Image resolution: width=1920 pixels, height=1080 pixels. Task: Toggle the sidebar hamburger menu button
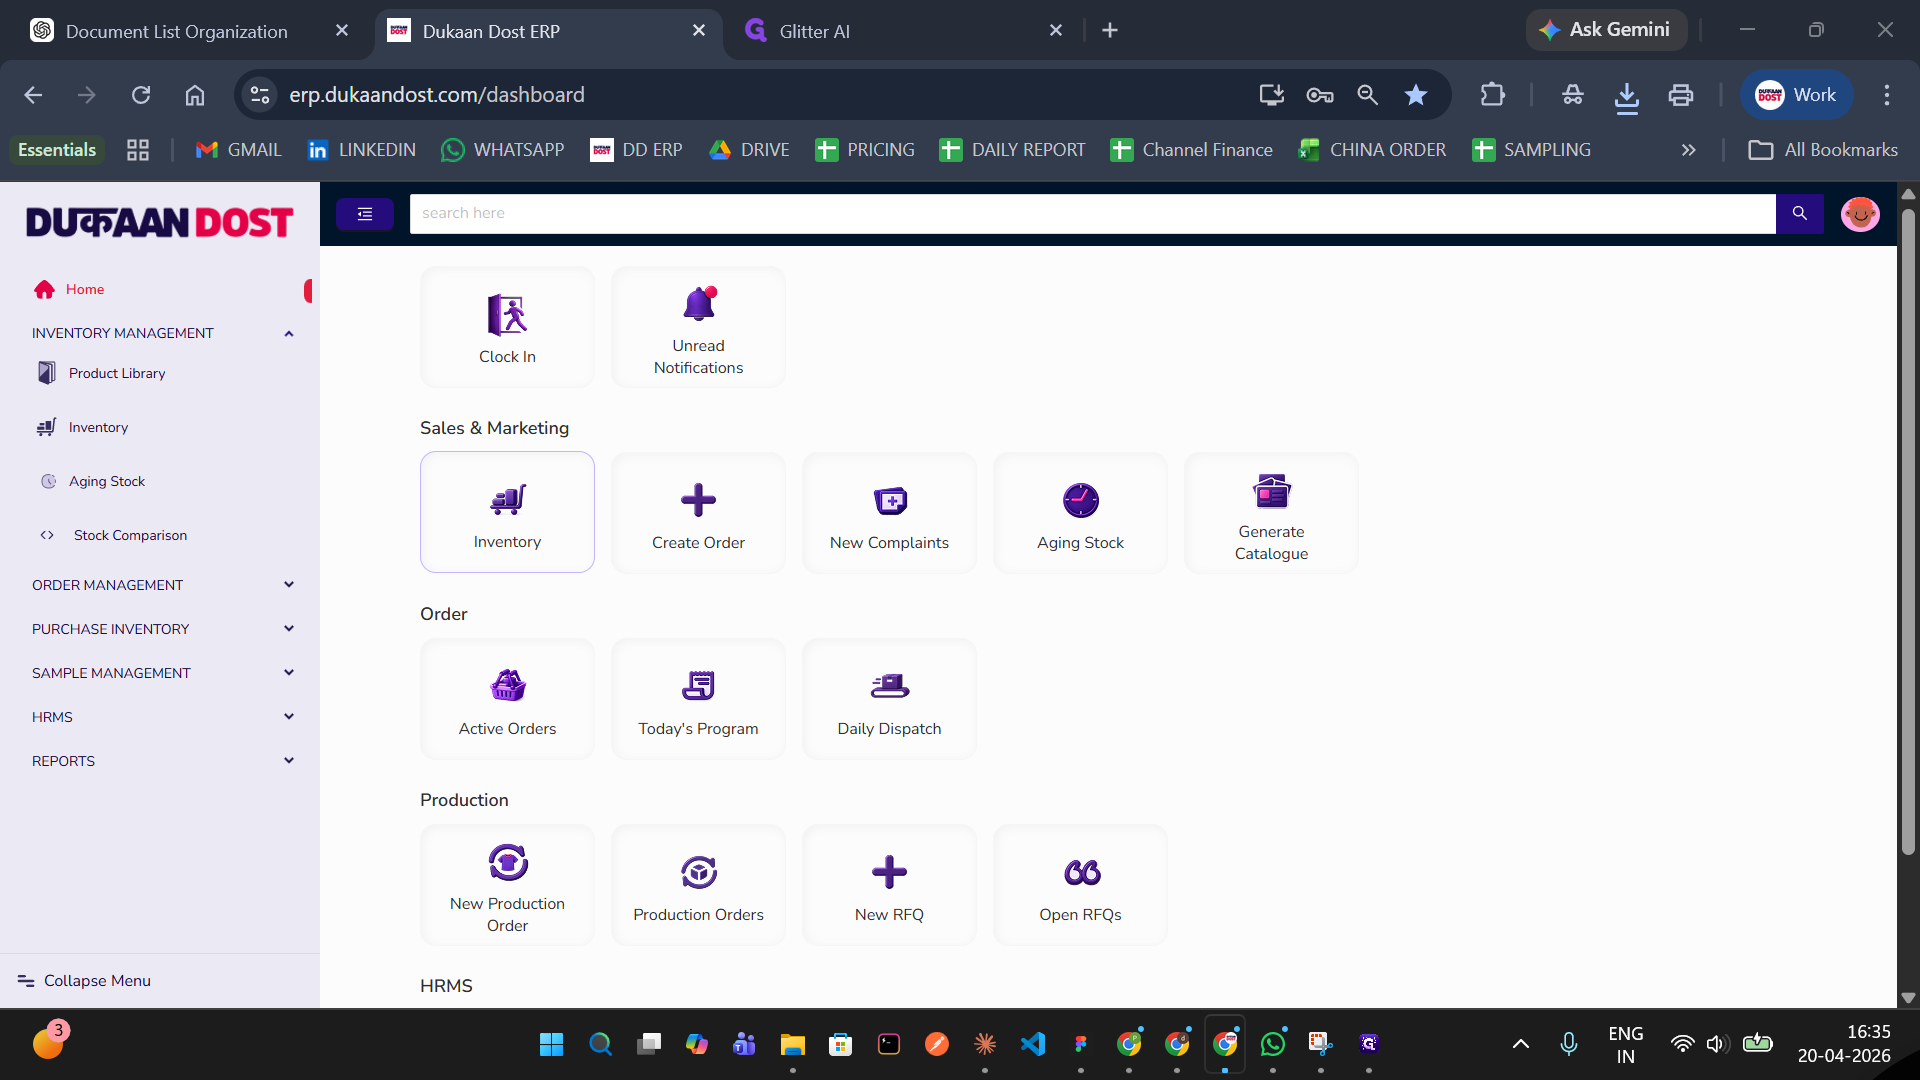pos(365,213)
